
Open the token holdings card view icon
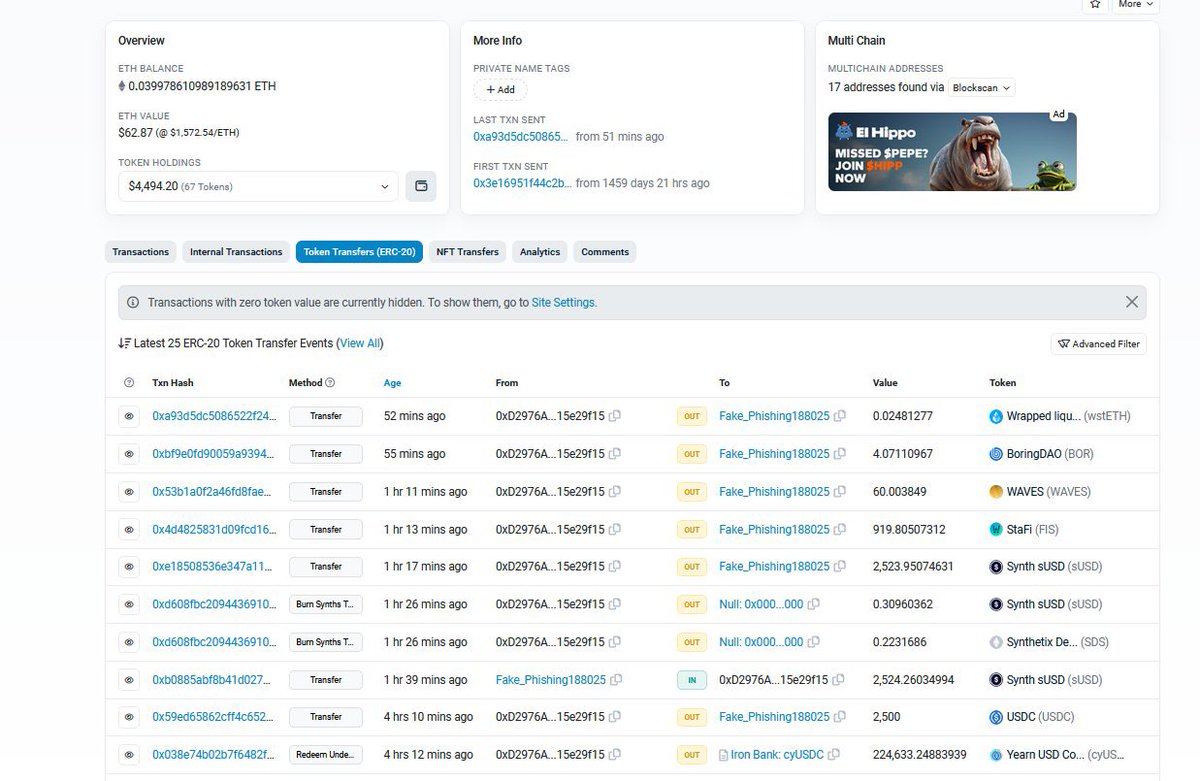[421, 186]
